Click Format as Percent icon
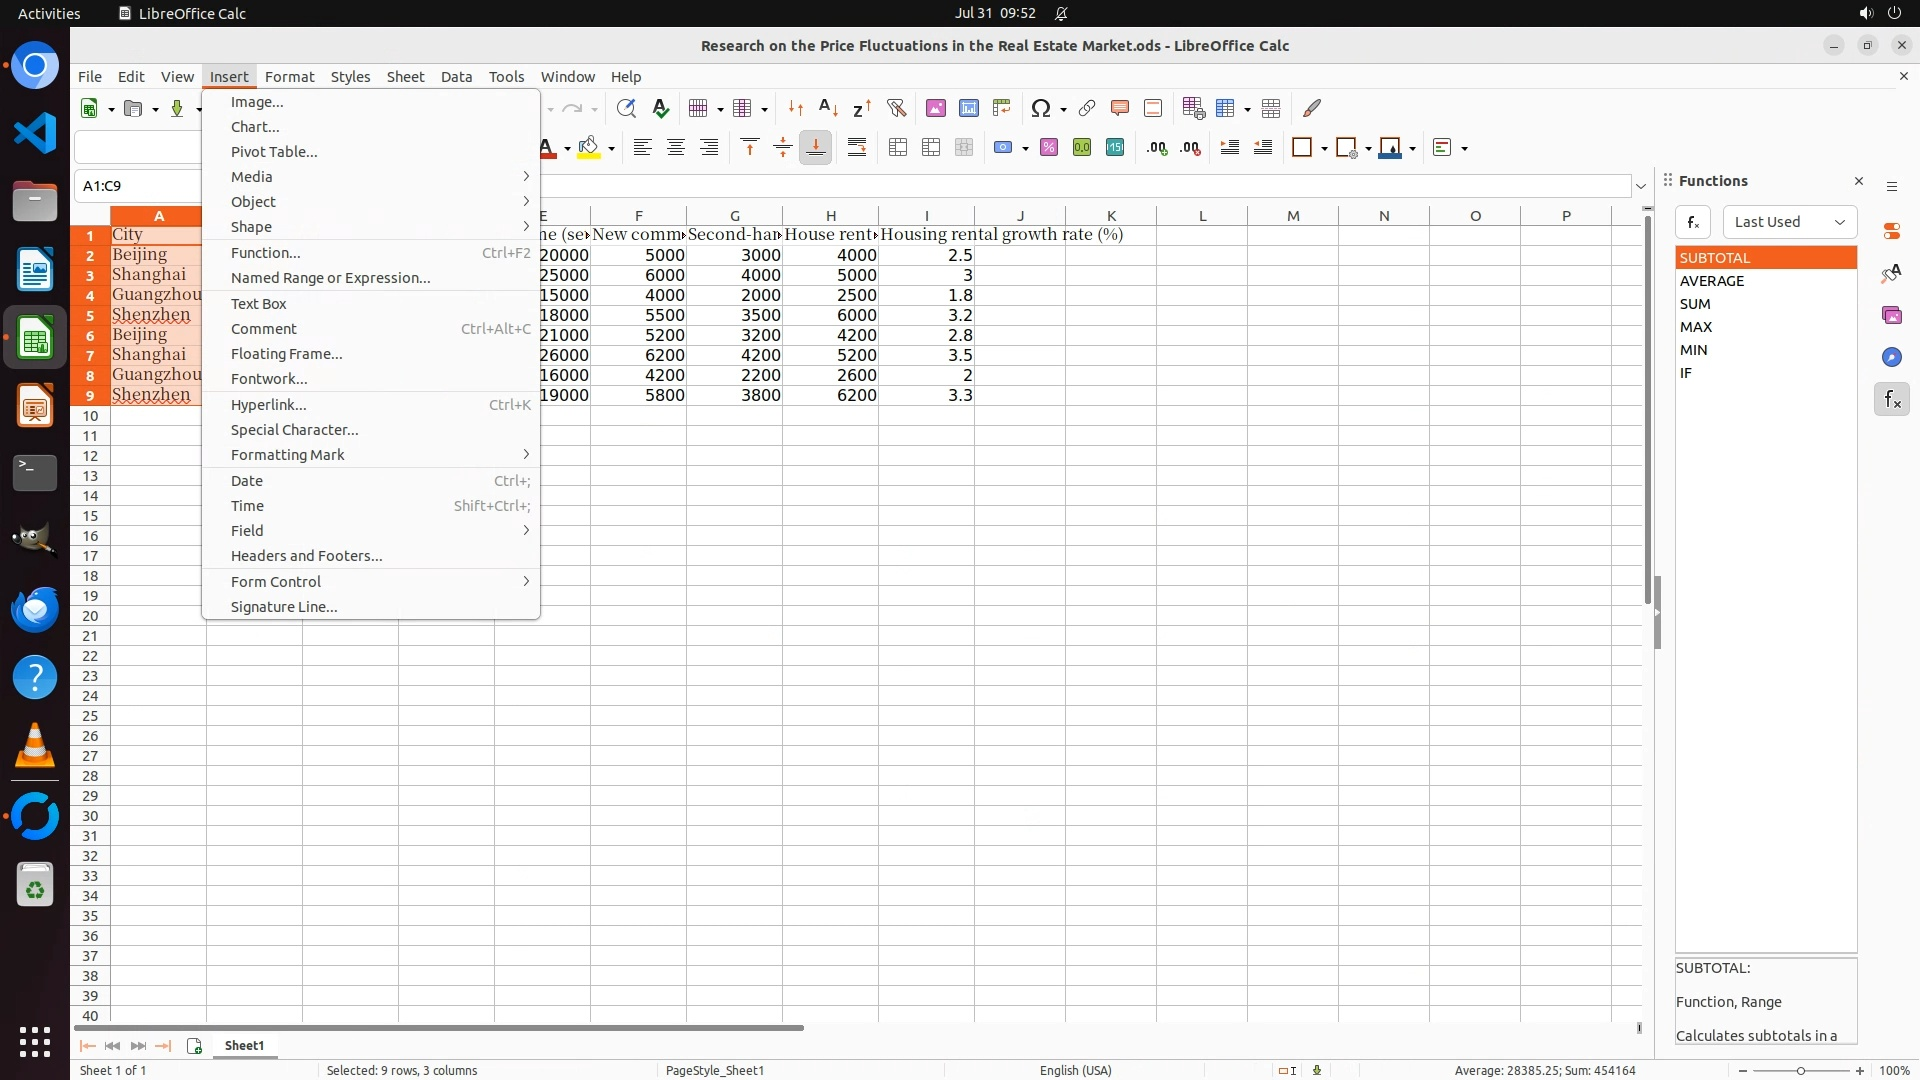The image size is (1920, 1080). 1048,148
